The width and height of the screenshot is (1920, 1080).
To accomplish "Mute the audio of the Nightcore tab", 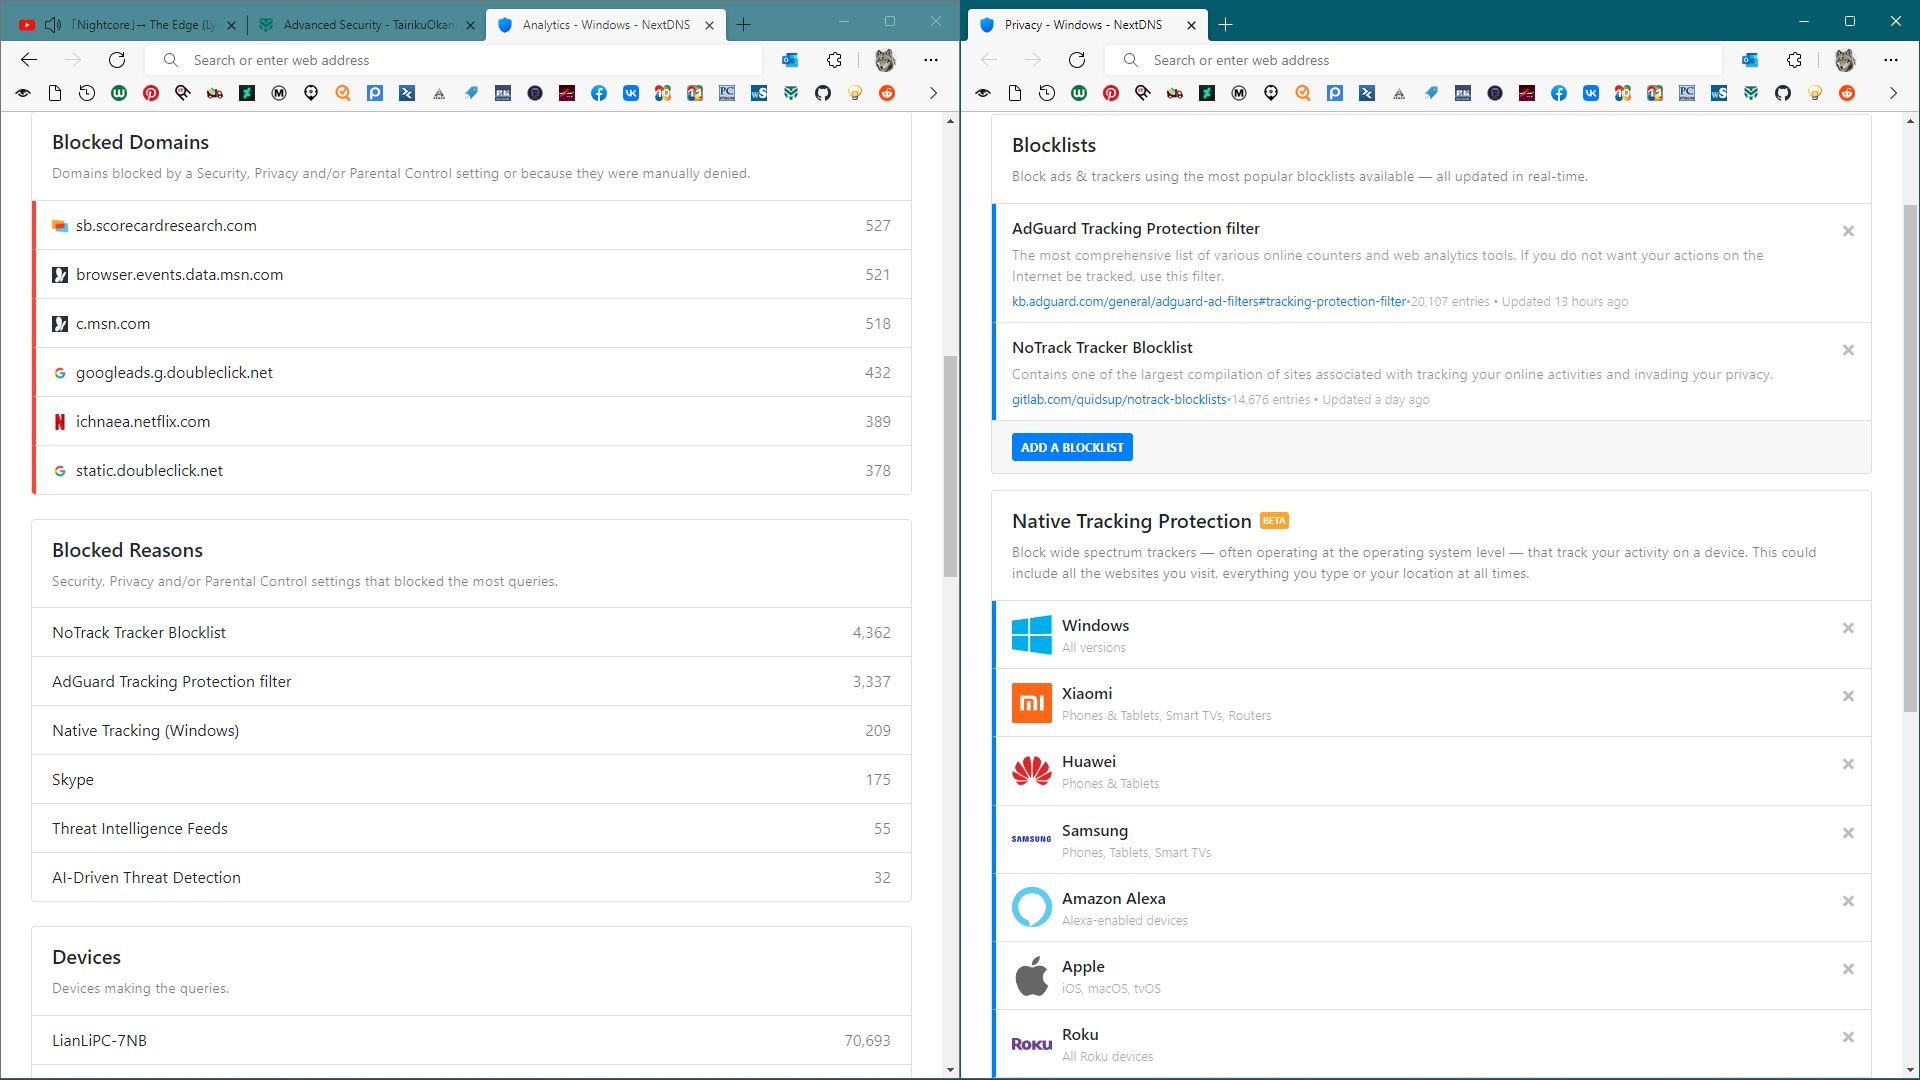I will click(53, 25).
